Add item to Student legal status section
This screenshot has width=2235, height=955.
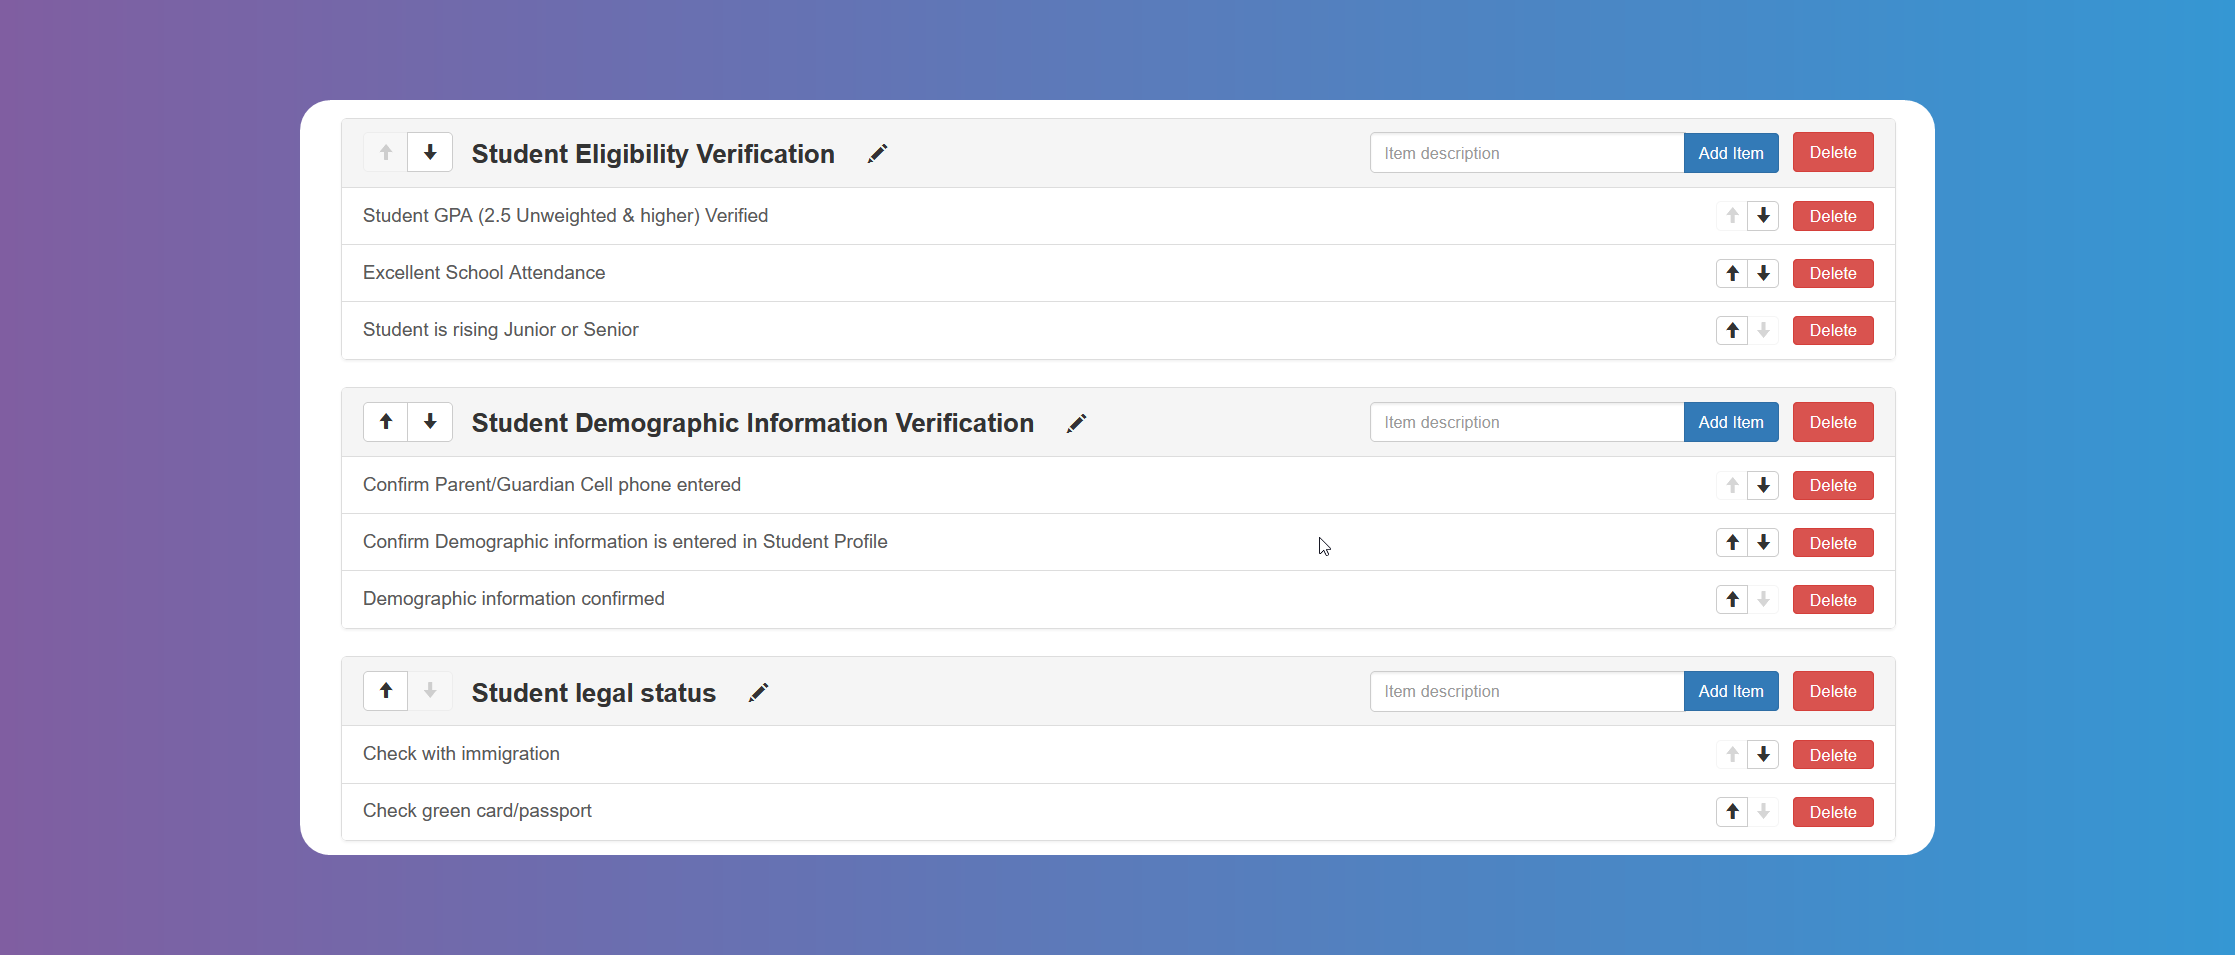(x=1730, y=690)
